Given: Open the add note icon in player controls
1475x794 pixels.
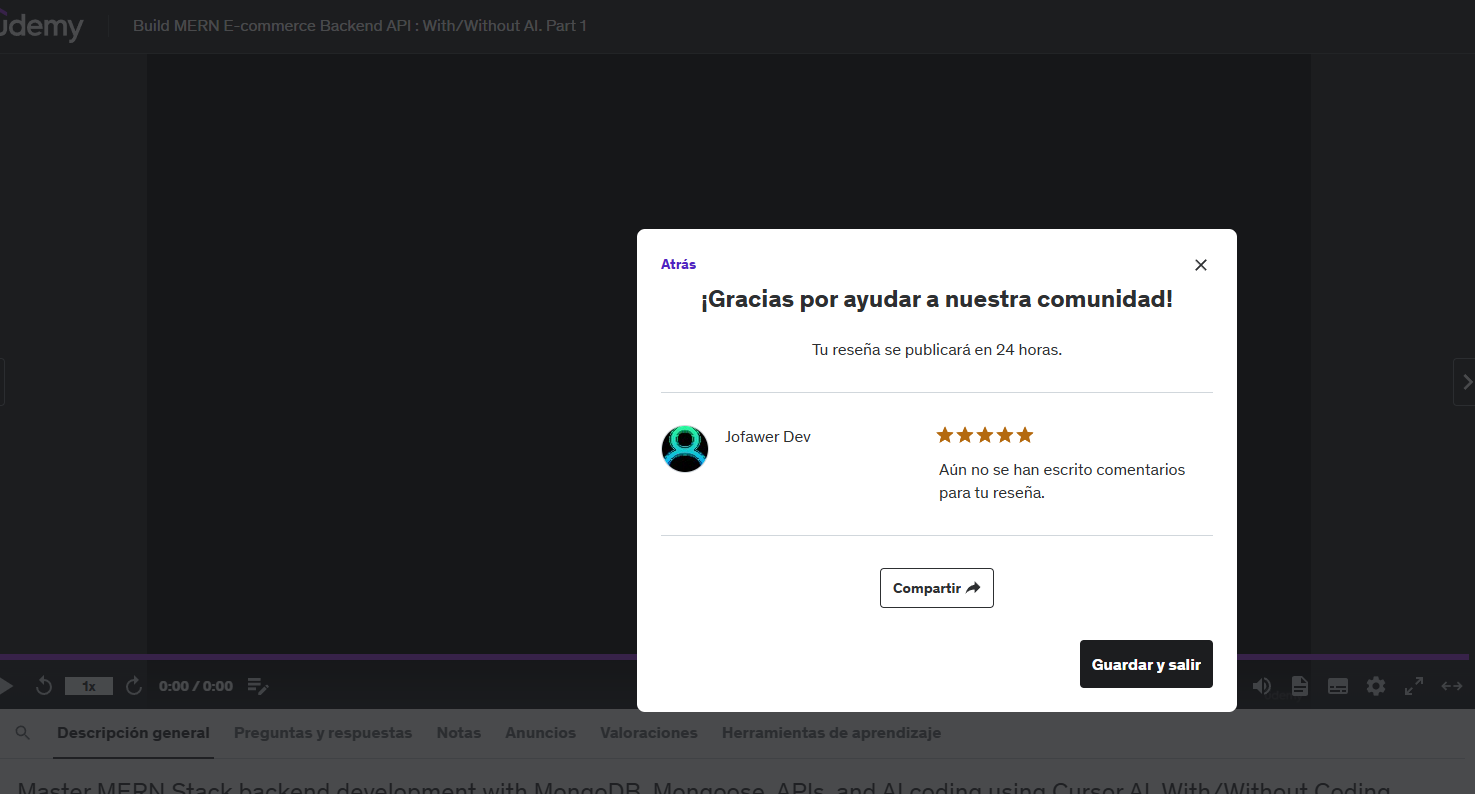Looking at the screenshot, I should coord(258,686).
